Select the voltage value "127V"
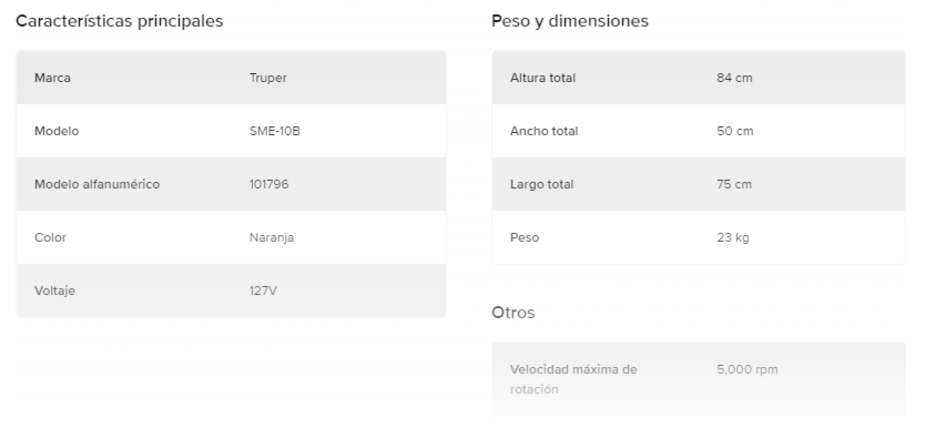This screenshot has height=428, width=925. [263, 291]
